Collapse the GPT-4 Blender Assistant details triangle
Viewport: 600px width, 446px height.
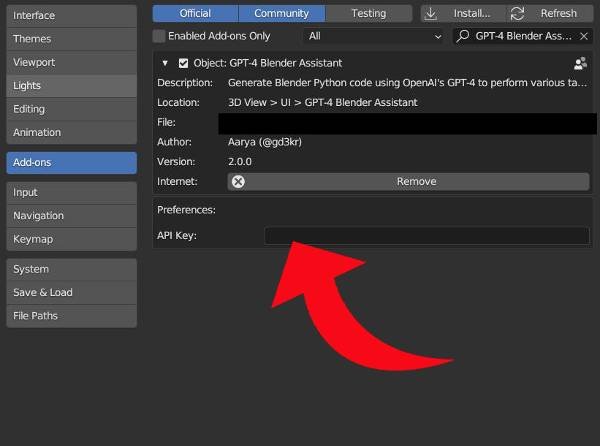click(x=166, y=63)
